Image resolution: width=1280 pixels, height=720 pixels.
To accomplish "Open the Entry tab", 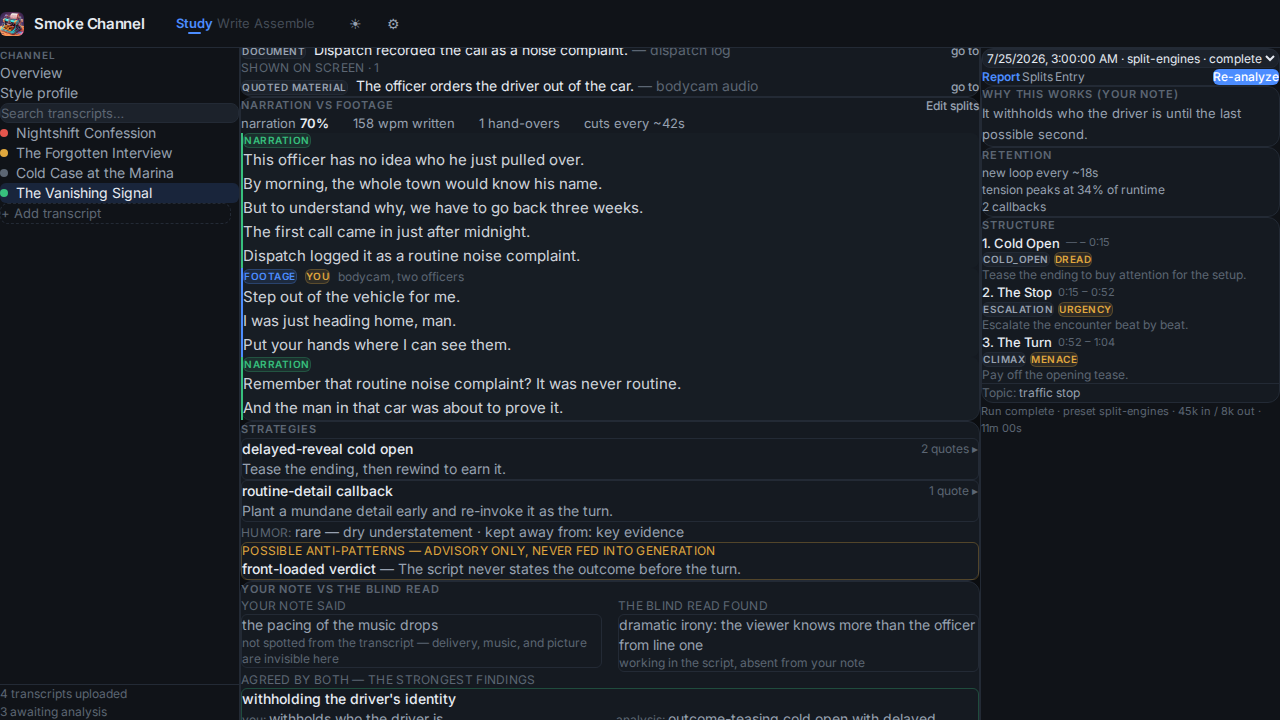I will coord(1069,77).
